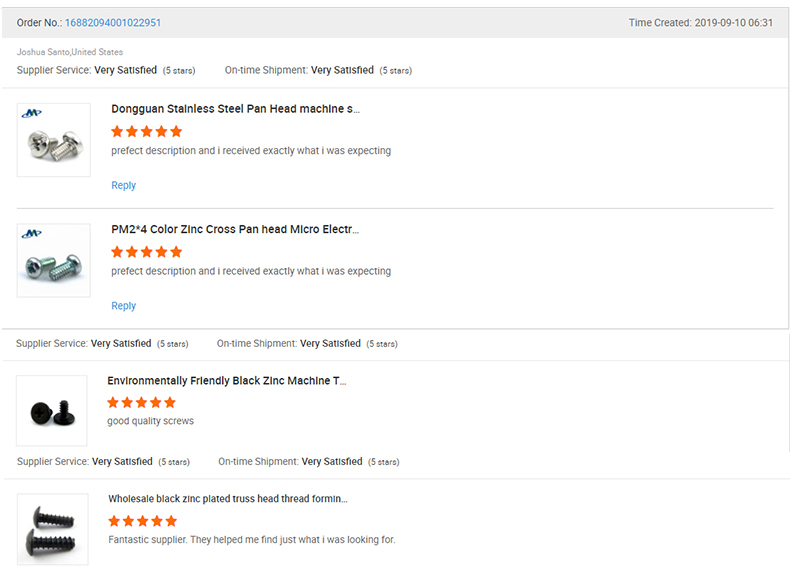The image size is (790, 584).
Task: Click Time Created 2019-09-10 06:31 label
Action: pos(700,23)
